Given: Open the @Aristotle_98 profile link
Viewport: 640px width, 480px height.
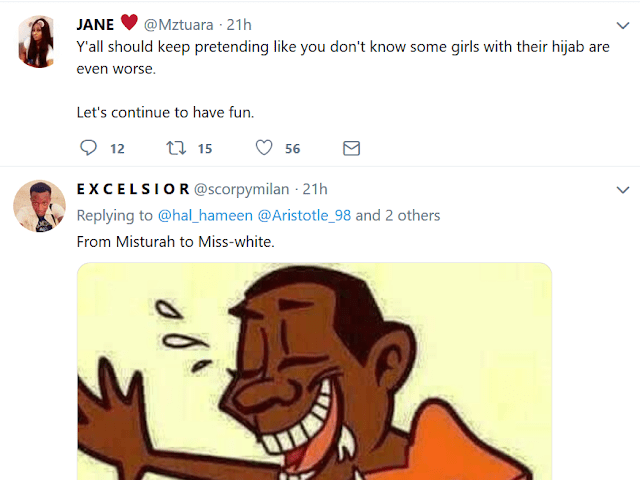Looking at the screenshot, I should coord(304,215).
